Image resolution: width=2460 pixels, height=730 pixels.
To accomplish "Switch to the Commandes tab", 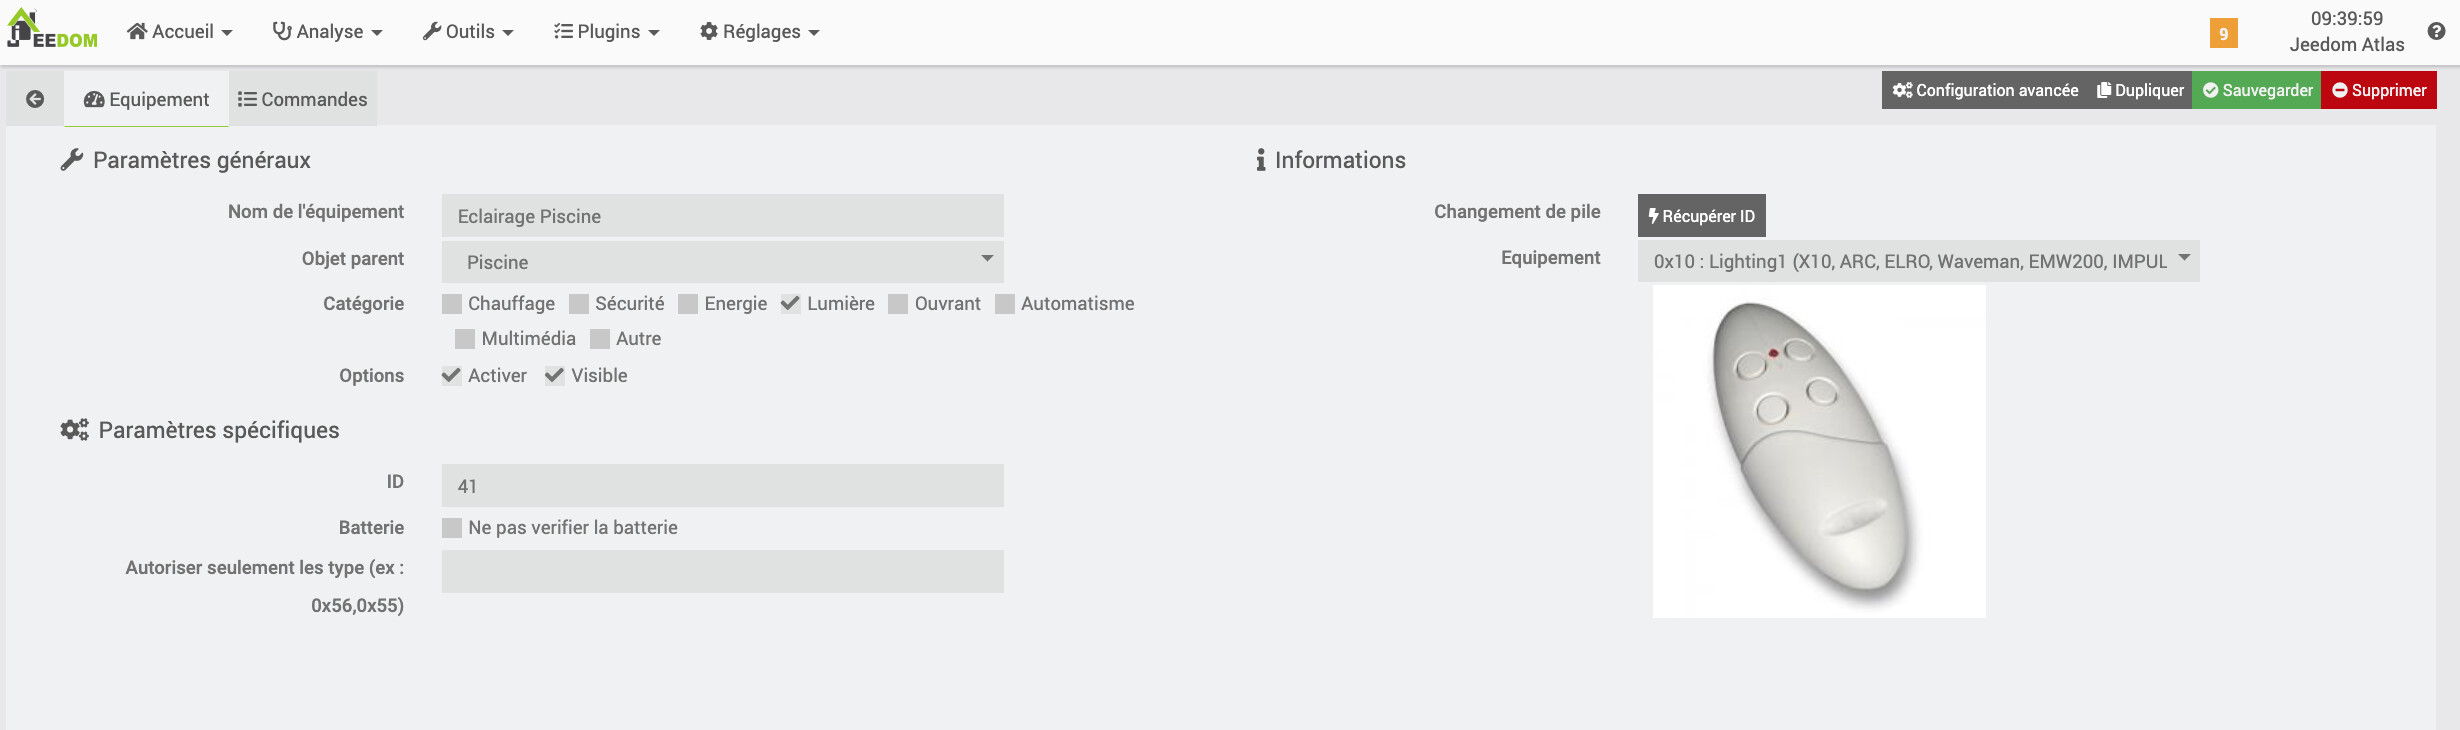I will [x=302, y=99].
